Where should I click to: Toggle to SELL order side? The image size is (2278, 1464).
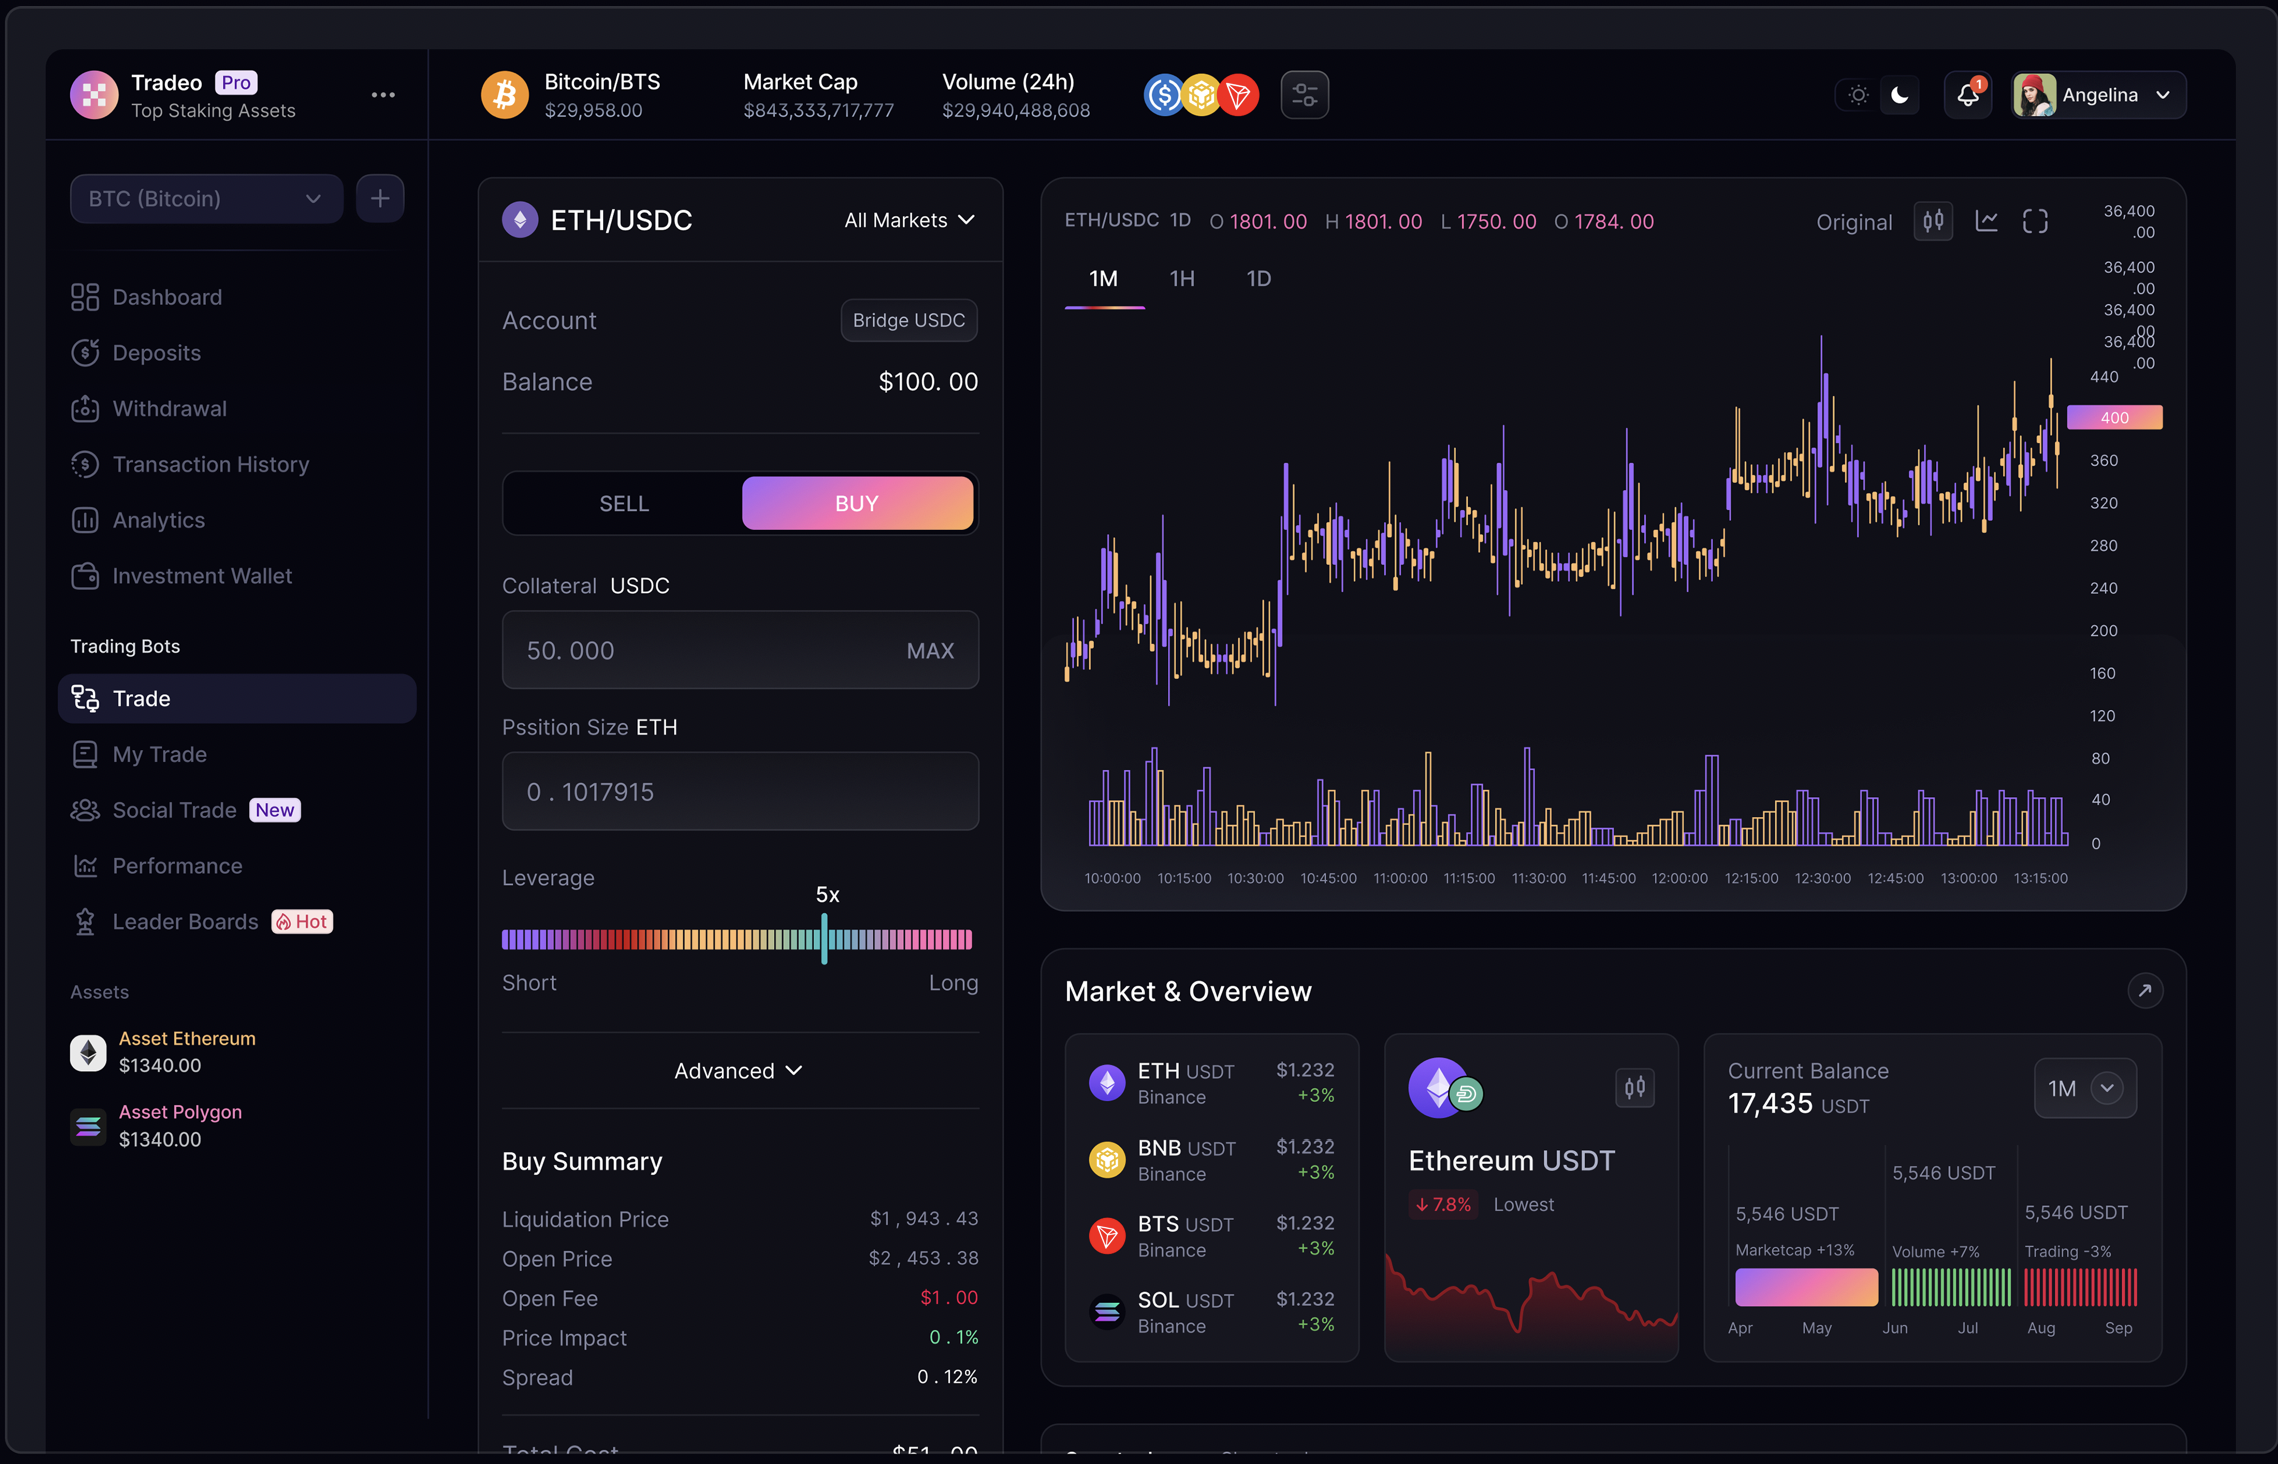[624, 503]
